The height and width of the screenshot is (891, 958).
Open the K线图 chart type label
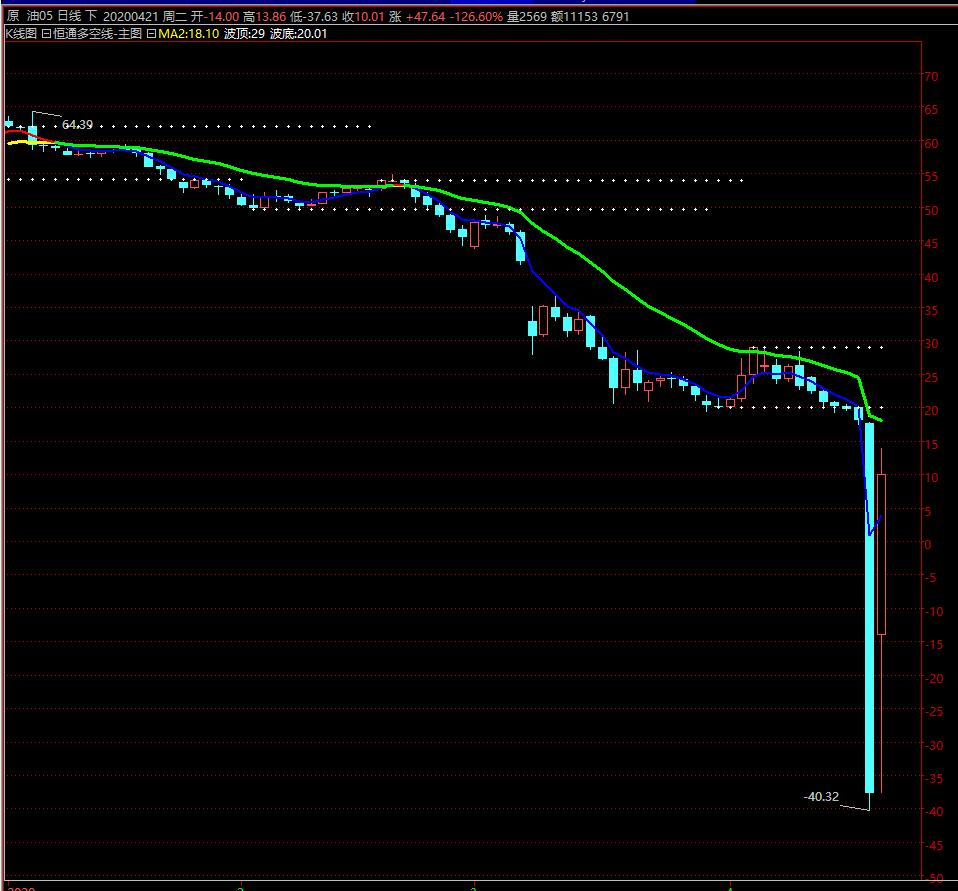pos(20,33)
